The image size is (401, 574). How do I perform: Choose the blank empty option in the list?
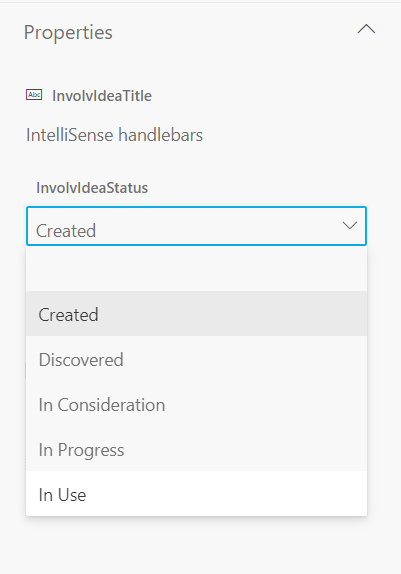tap(196, 269)
